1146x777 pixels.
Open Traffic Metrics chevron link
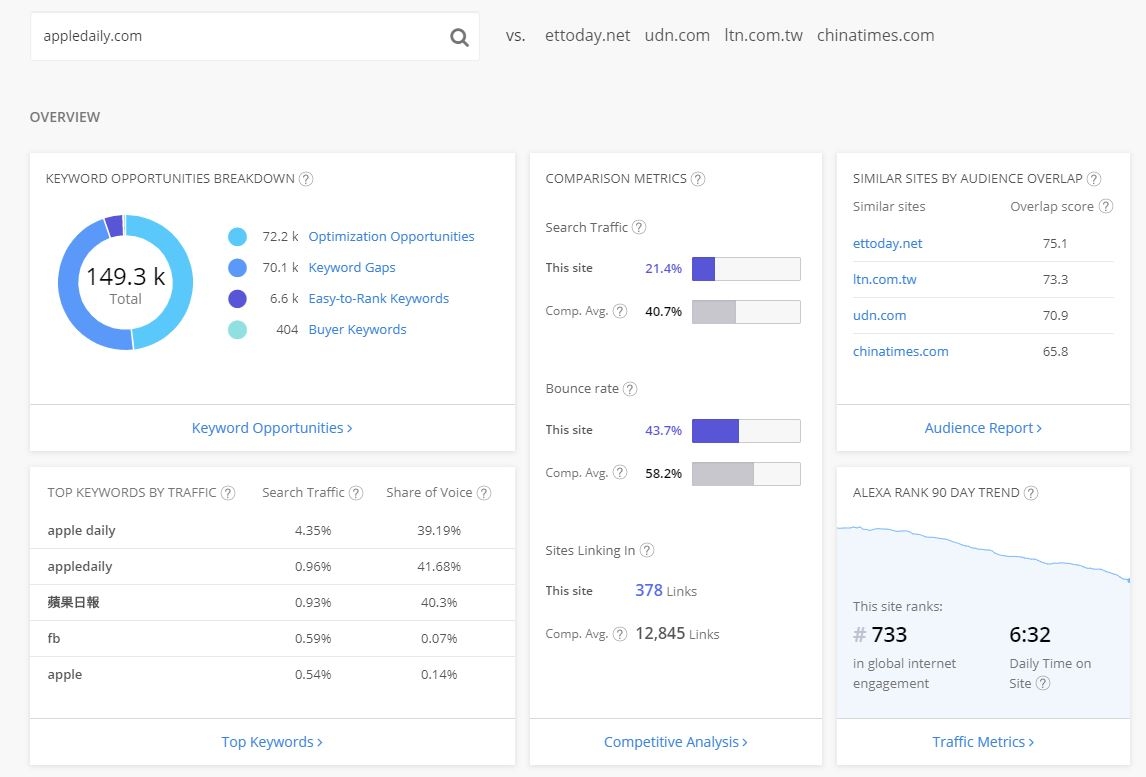click(983, 742)
